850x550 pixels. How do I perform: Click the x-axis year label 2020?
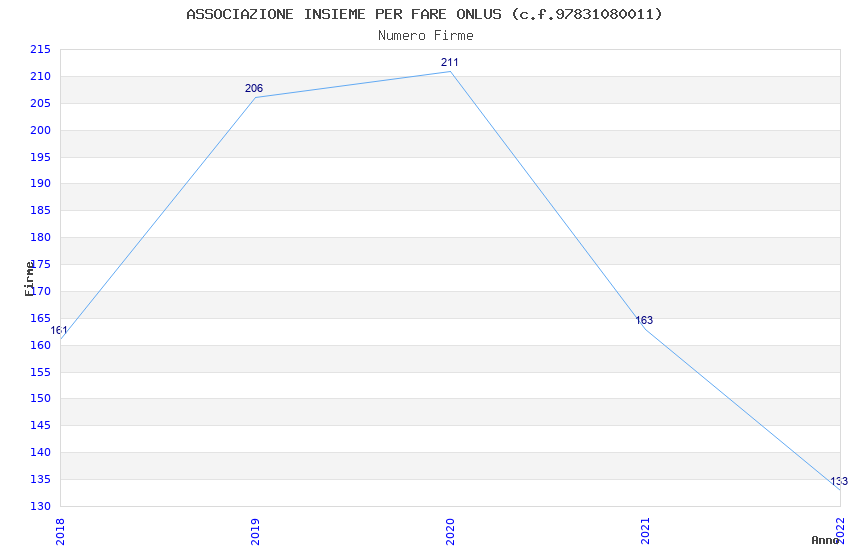coord(450,532)
